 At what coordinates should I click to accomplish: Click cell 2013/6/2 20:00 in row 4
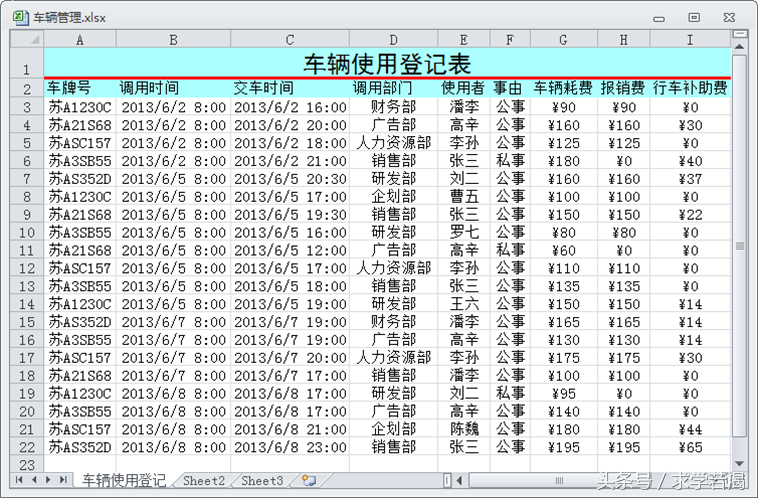tap(290, 125)
